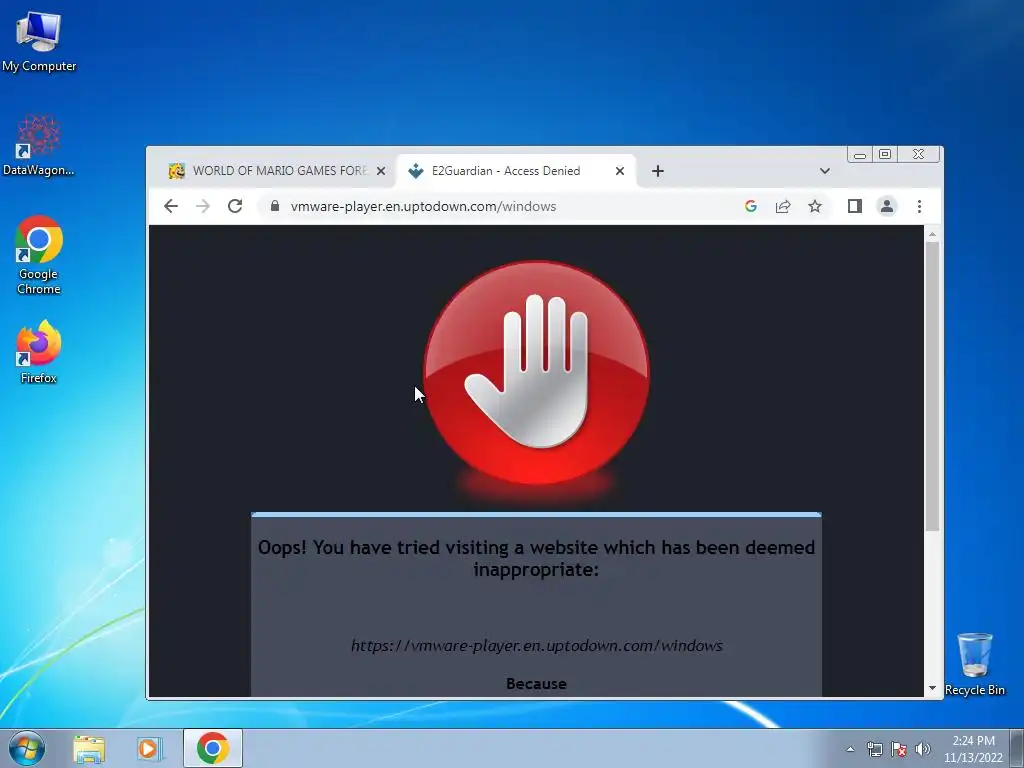Select the Google Chrome desktop shortcut
The height and width of the screenshot is (768, 1024).
[39, 256]
